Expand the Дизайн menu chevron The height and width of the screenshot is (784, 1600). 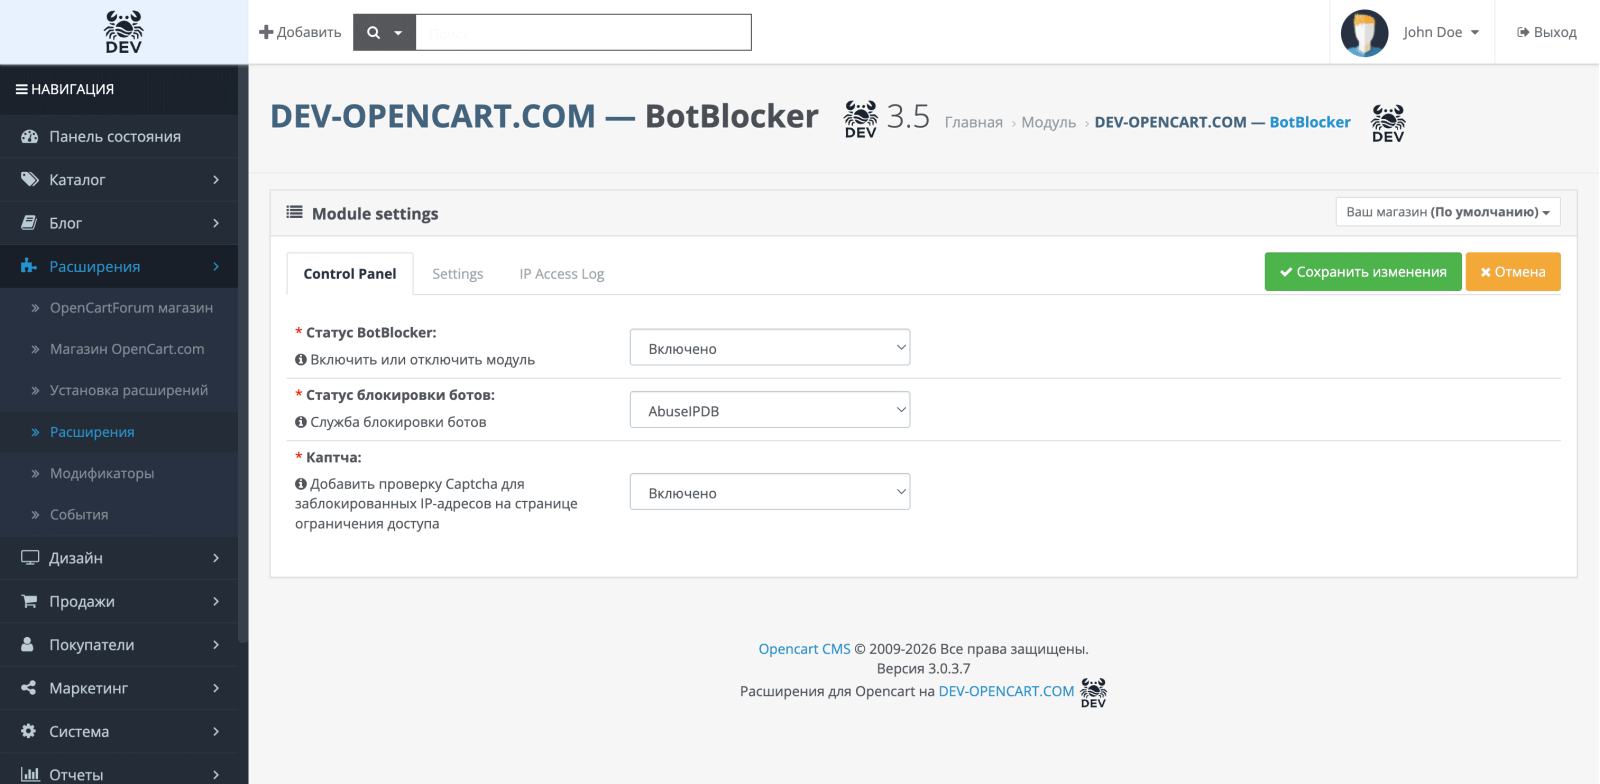tap(216, 558)
